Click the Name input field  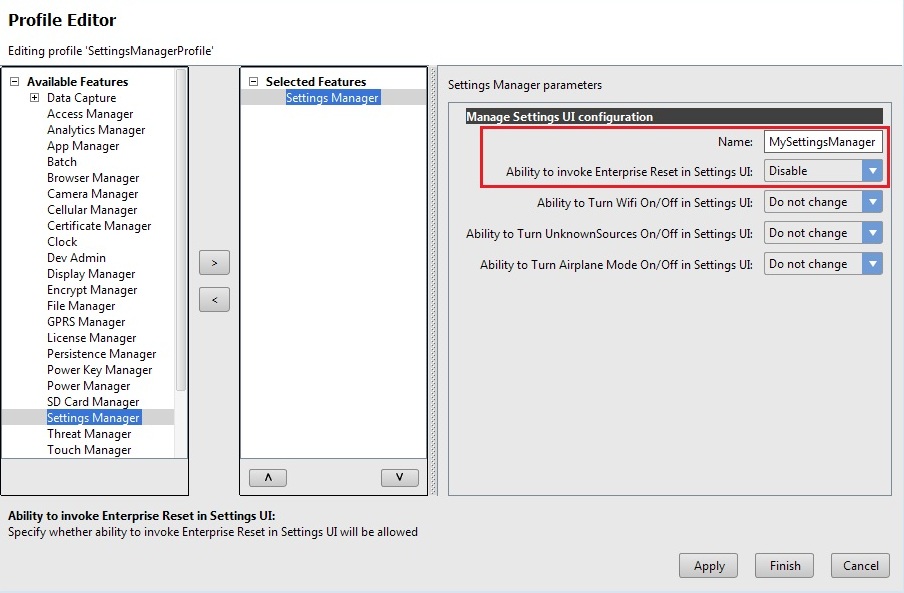[x=822, y=142]
